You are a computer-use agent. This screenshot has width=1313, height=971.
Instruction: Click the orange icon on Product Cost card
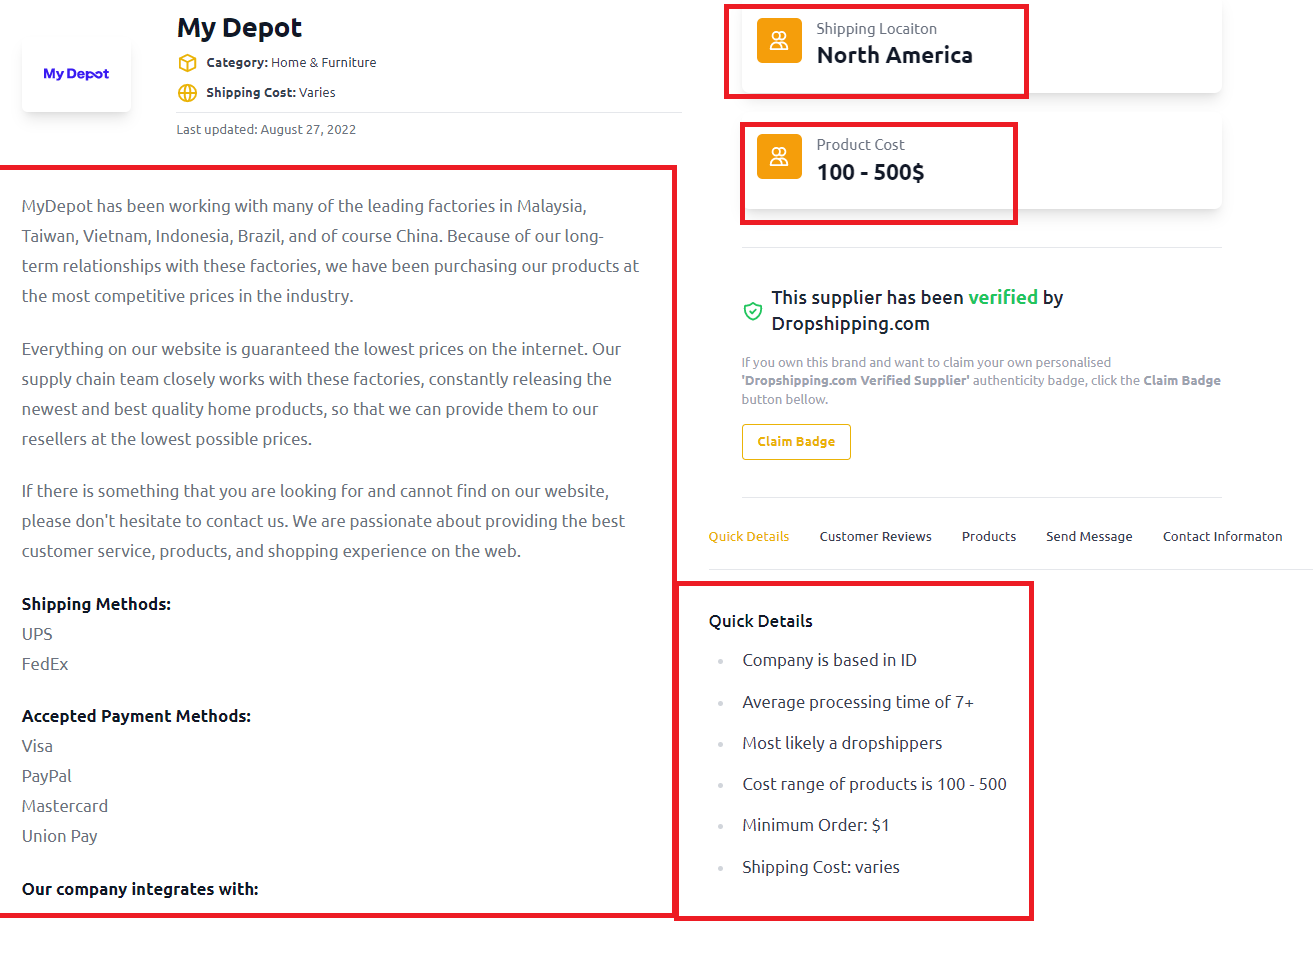(779, 157)
